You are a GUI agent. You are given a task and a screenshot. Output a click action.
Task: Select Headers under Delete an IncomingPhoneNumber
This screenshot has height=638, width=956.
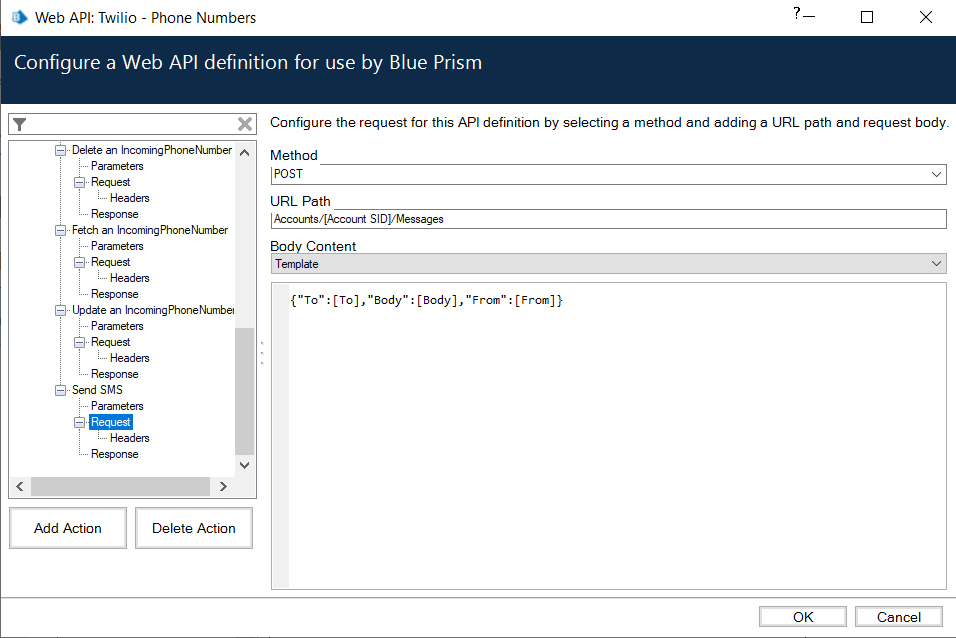pyautogui.click(x=129, y=198)
